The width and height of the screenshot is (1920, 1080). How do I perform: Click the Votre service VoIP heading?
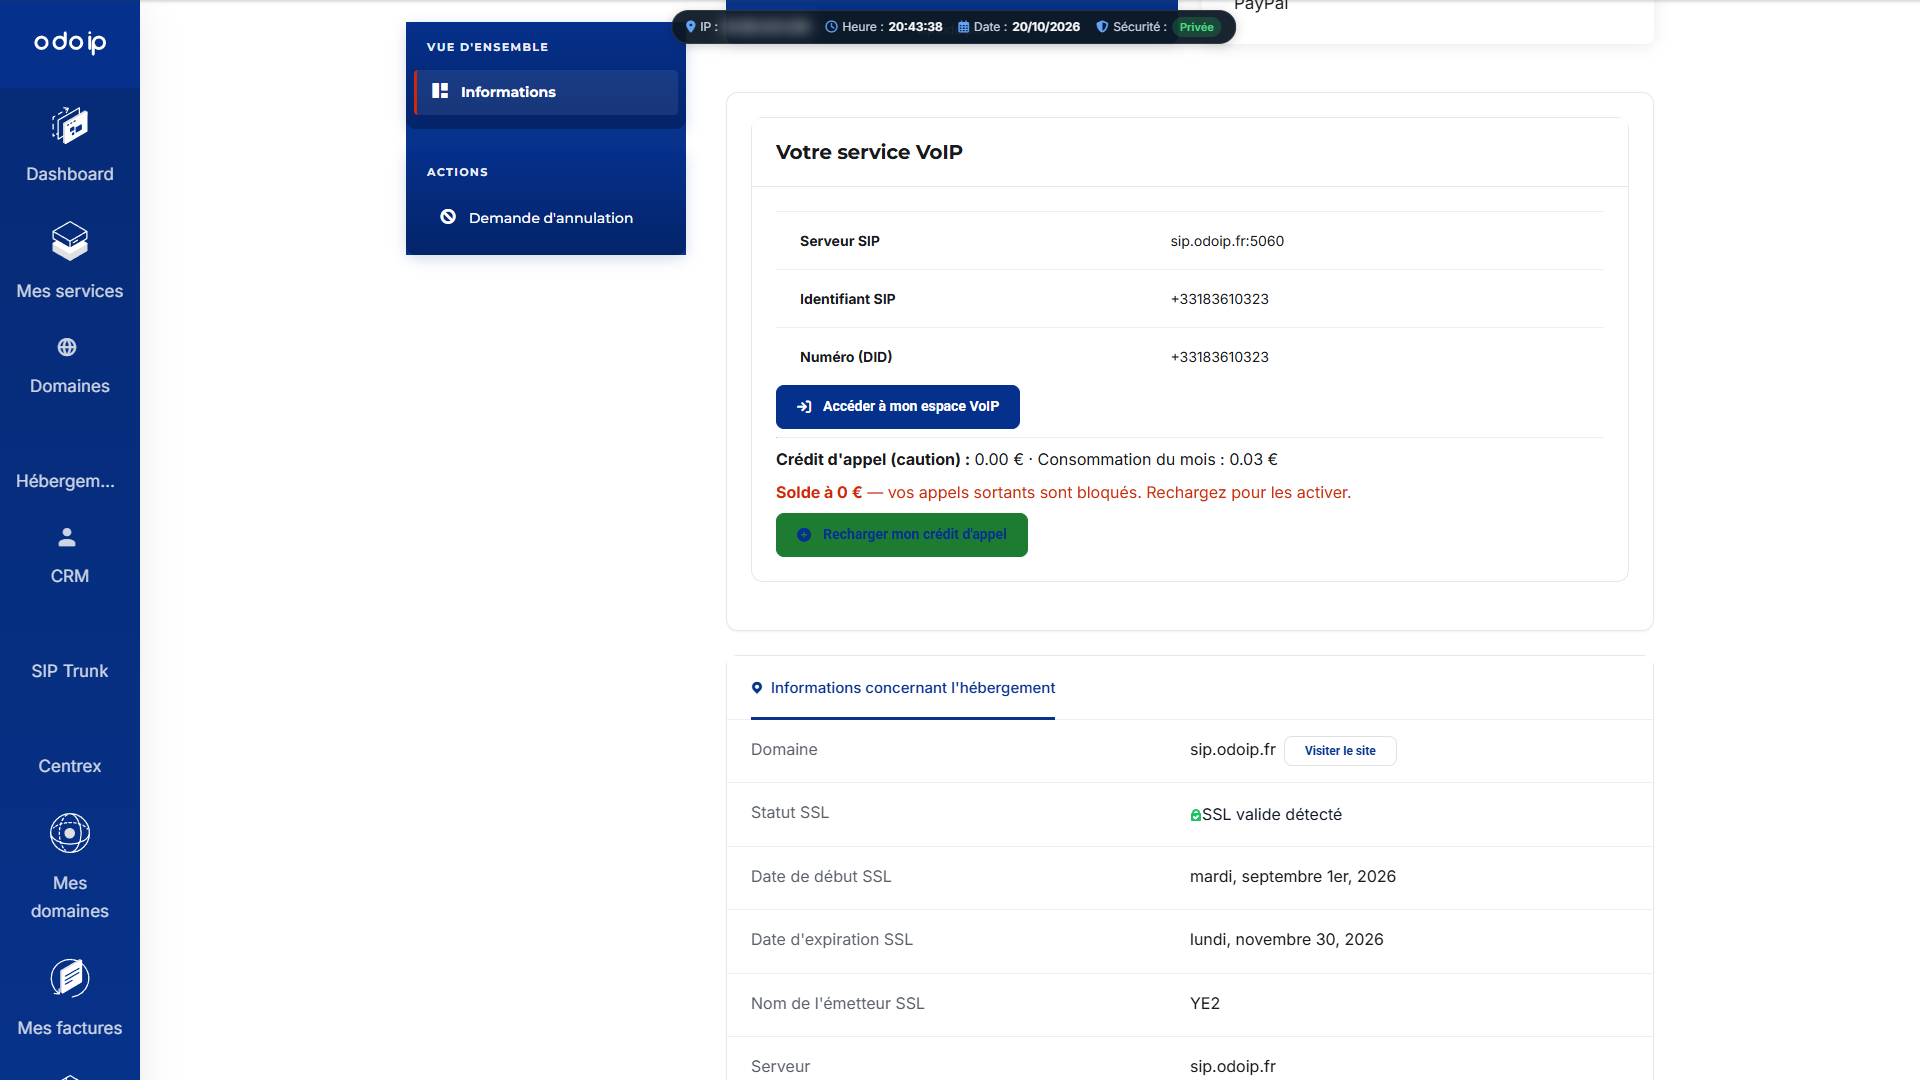click(869, 152)
